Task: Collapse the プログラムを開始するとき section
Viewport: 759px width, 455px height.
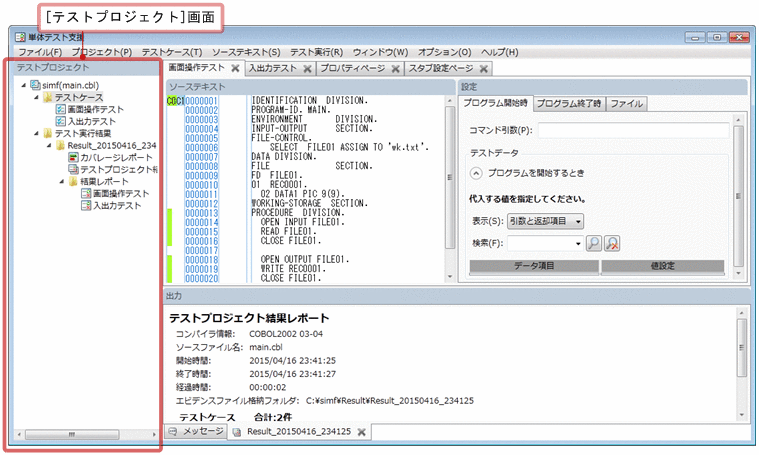Action: point(476,173)
